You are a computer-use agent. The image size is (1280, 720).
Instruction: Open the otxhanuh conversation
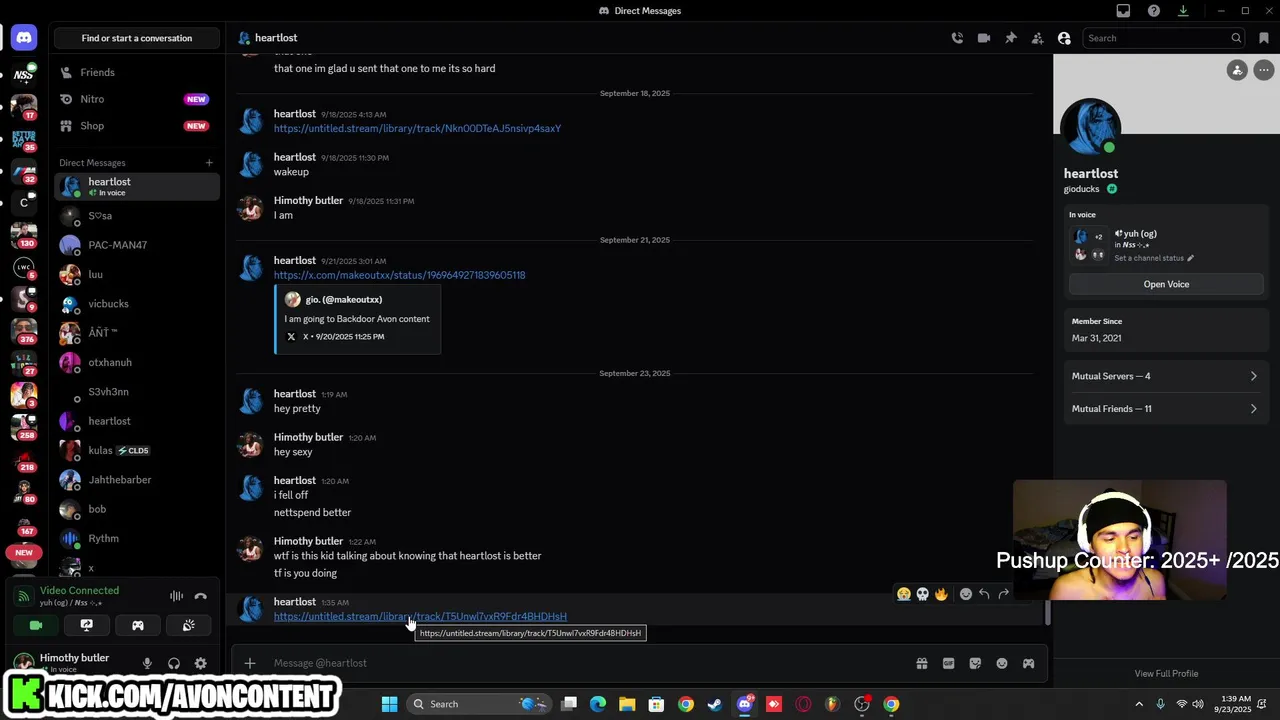[137, 362]
